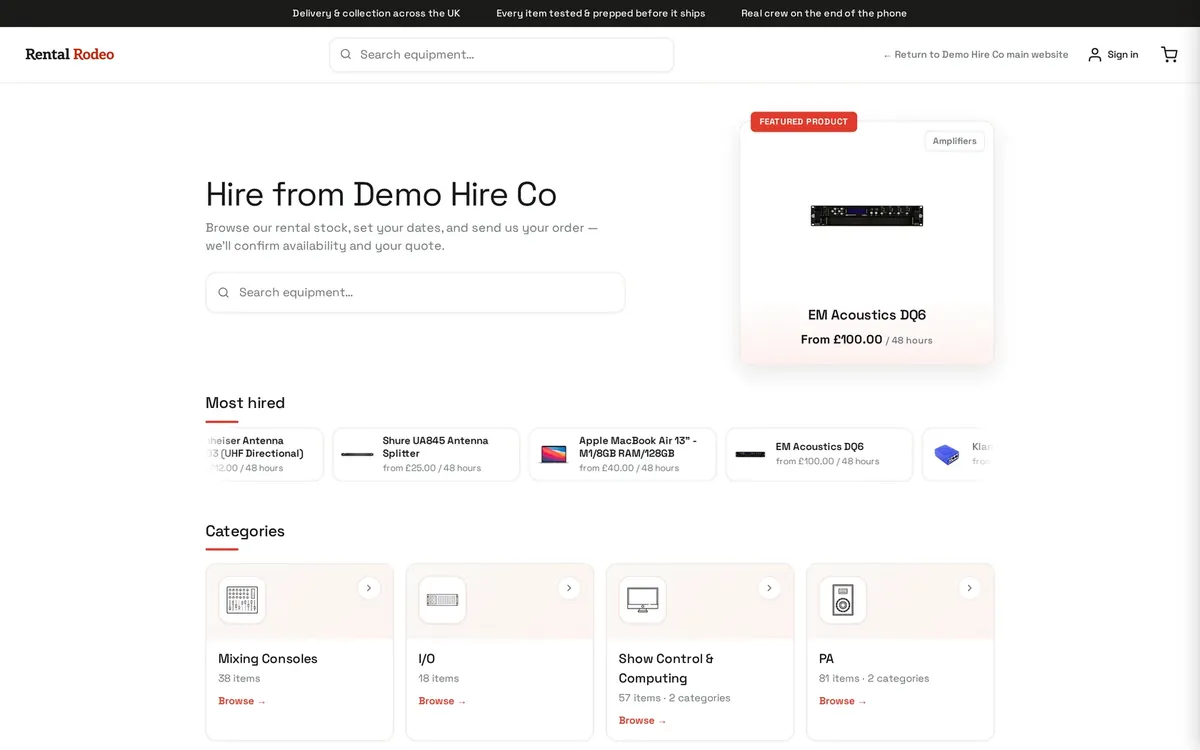Click the Shure UA845 splitter thumbnail
Screen dimensions: 1200x750
click(x=357, y=454)
